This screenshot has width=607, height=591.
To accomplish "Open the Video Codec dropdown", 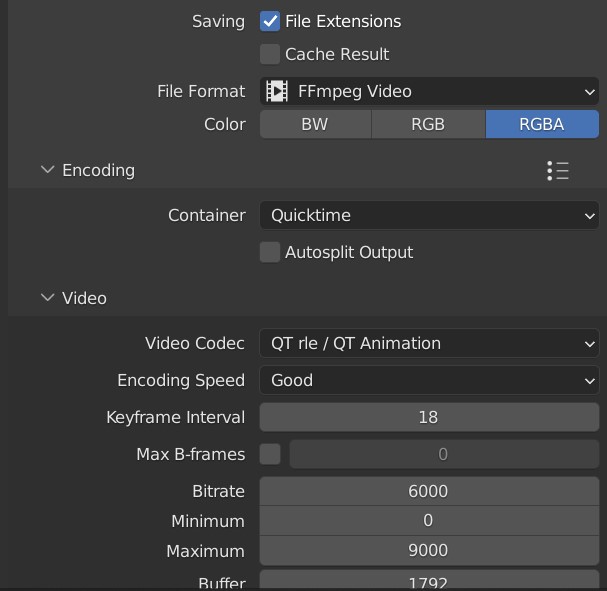I will click(x=429, y=343).
